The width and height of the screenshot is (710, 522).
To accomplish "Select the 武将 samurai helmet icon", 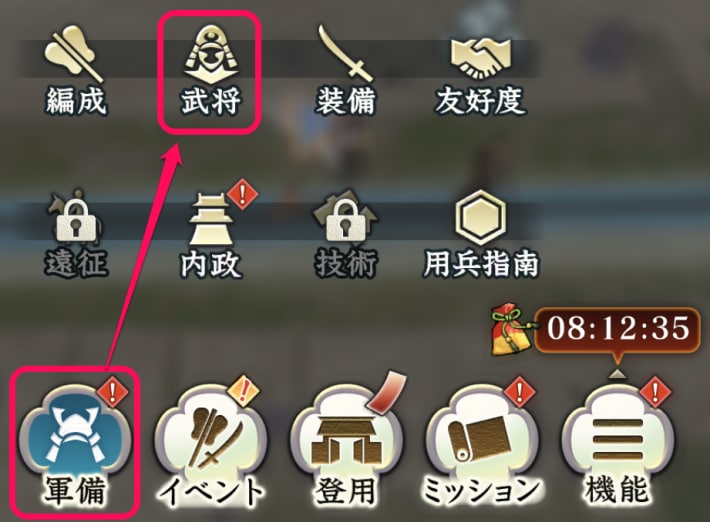I will (210, 70).
